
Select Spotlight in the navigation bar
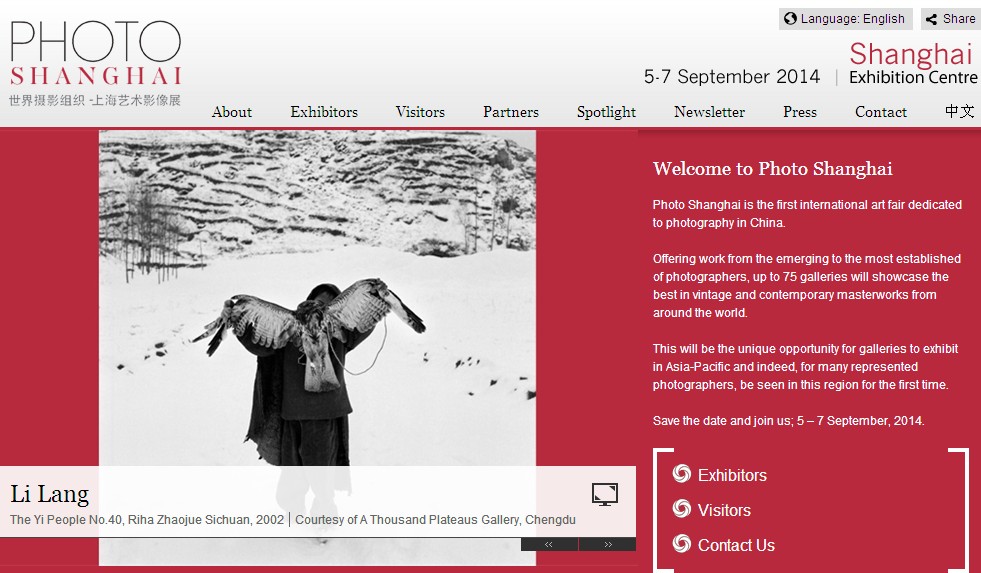pos(606,113)
